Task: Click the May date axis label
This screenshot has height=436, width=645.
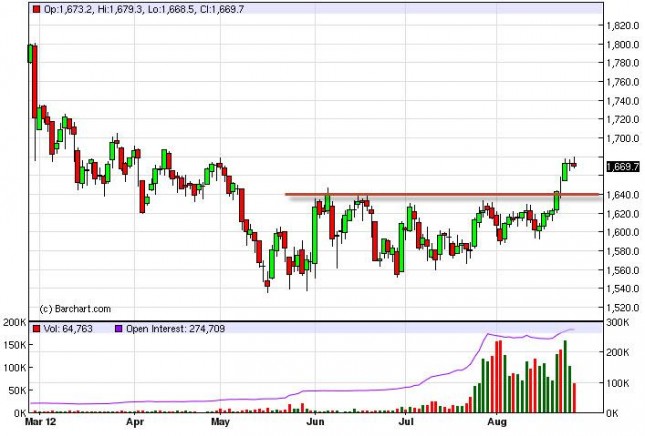Action: [220, 422]
